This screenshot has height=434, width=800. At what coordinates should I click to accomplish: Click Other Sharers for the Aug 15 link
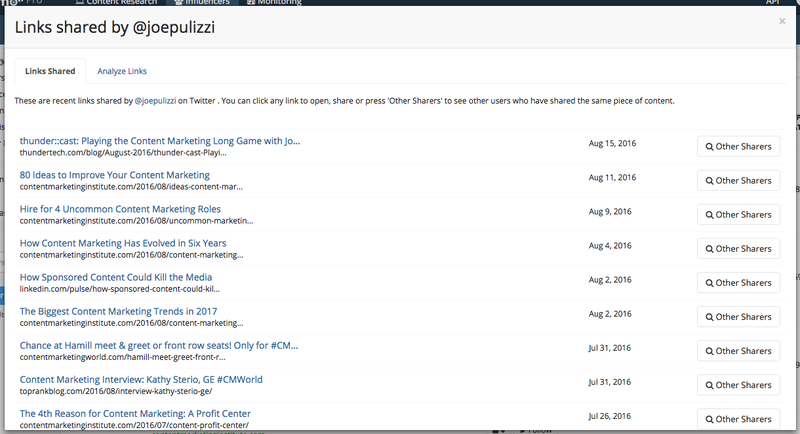pos(738,146)
